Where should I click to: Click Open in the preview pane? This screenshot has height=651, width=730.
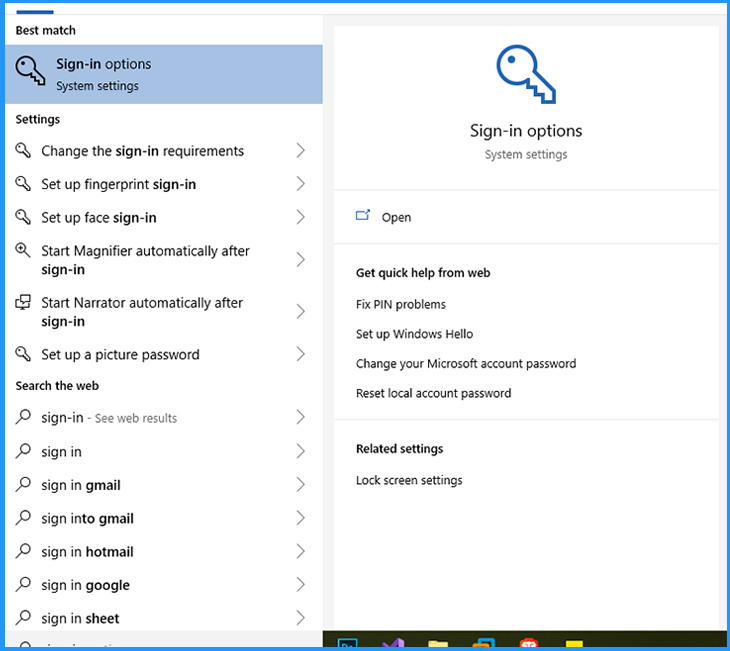[396, 217]
